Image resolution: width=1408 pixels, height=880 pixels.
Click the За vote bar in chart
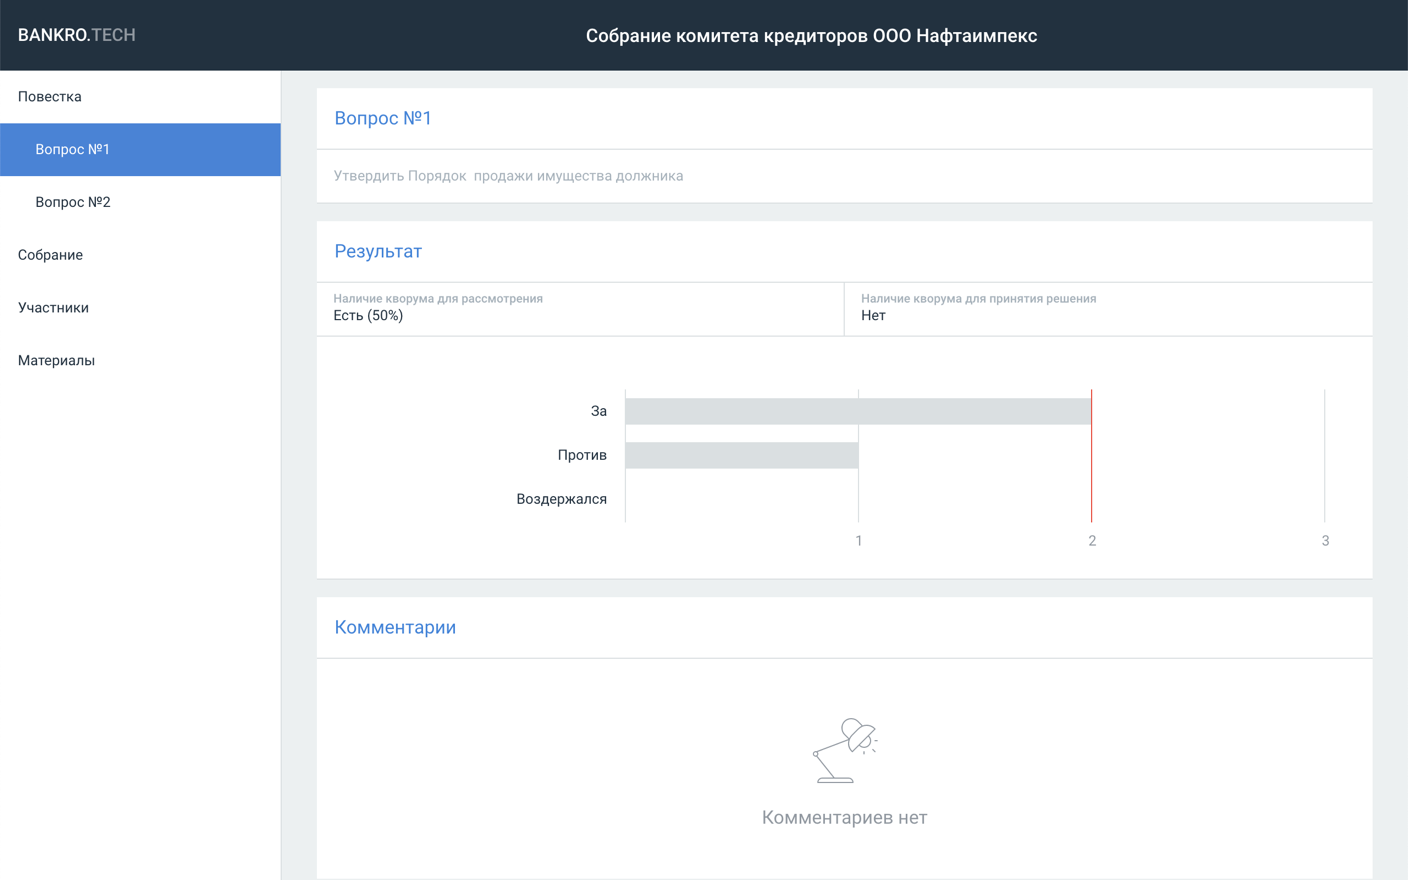[858, 411]
